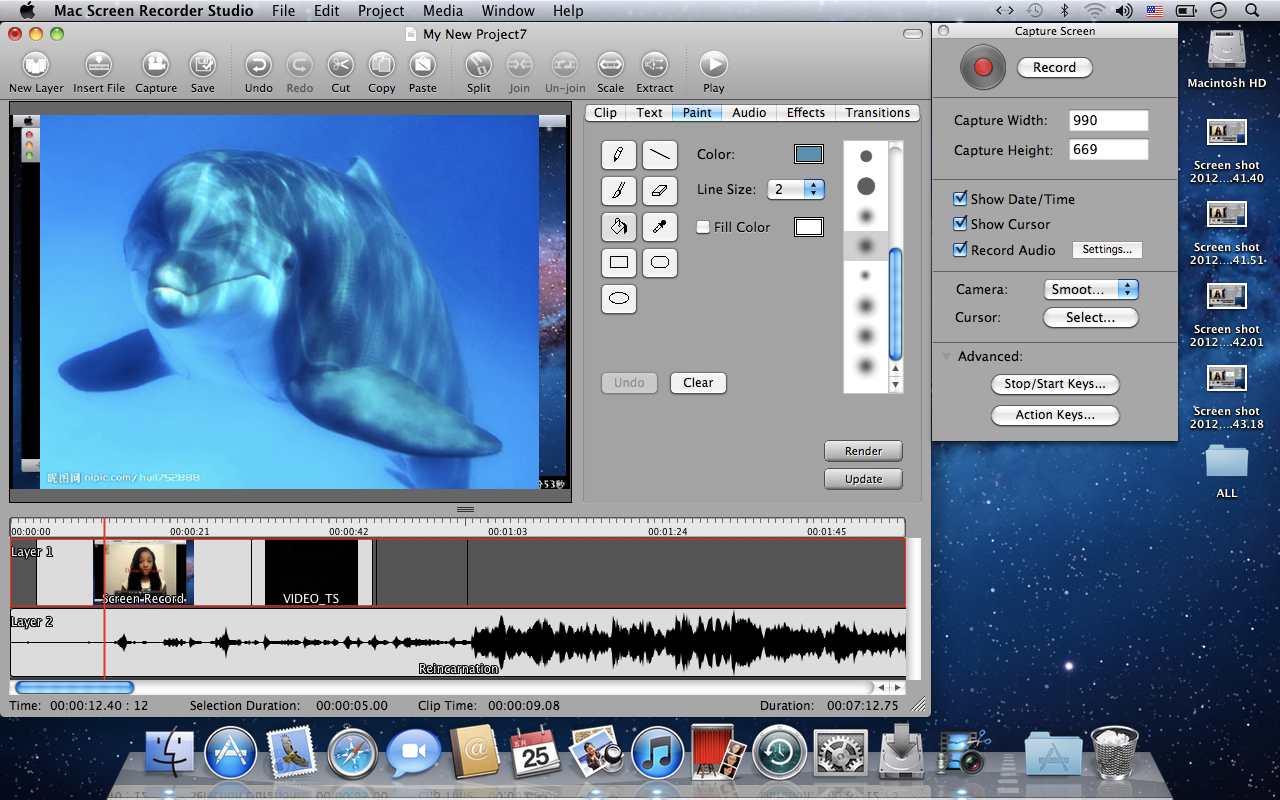Open the File menu
Image resolution: width=1280 pixels, height=800 pixels.
tap(283, 11)
